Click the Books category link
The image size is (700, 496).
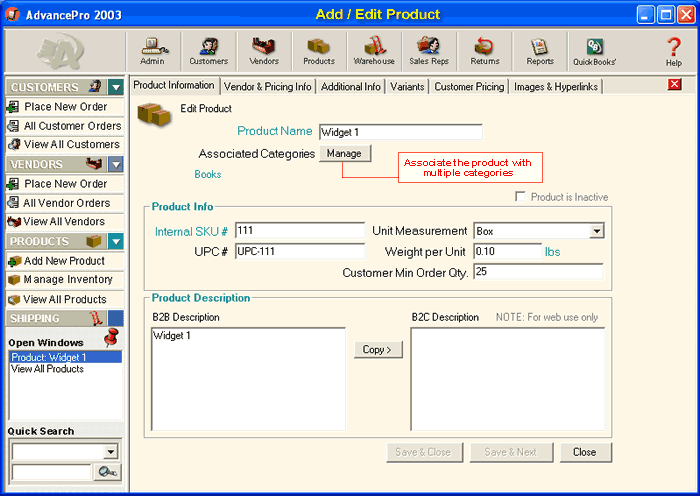(x=208, y=174)
